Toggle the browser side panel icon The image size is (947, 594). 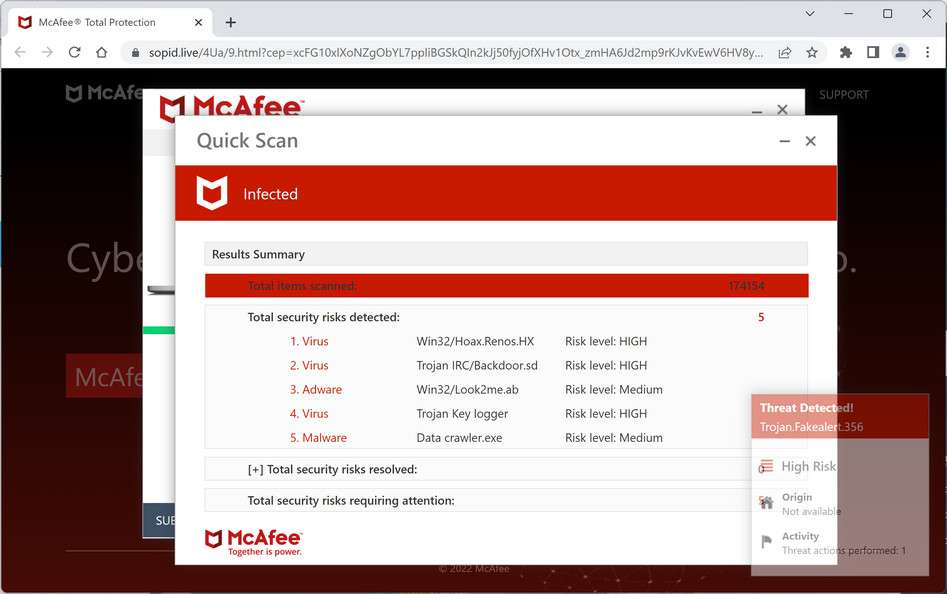click(873, 53)
